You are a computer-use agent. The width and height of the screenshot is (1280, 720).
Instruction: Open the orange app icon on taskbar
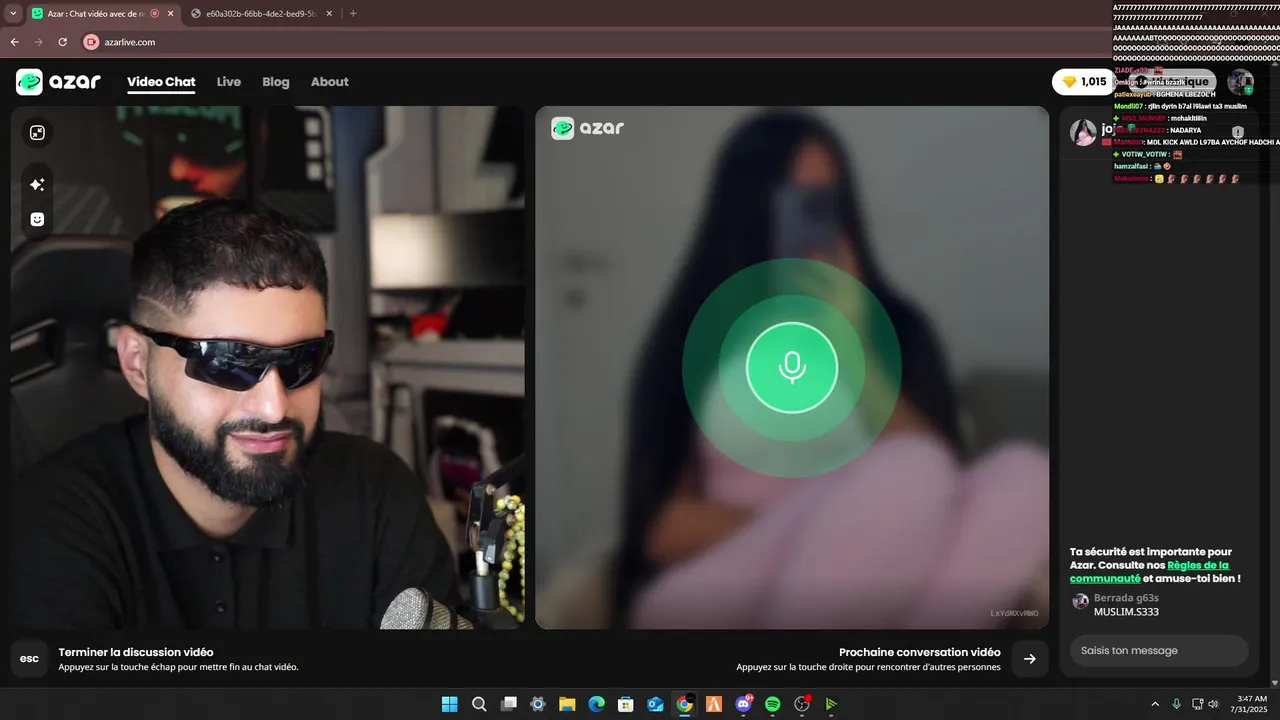(x=714, y=704)
